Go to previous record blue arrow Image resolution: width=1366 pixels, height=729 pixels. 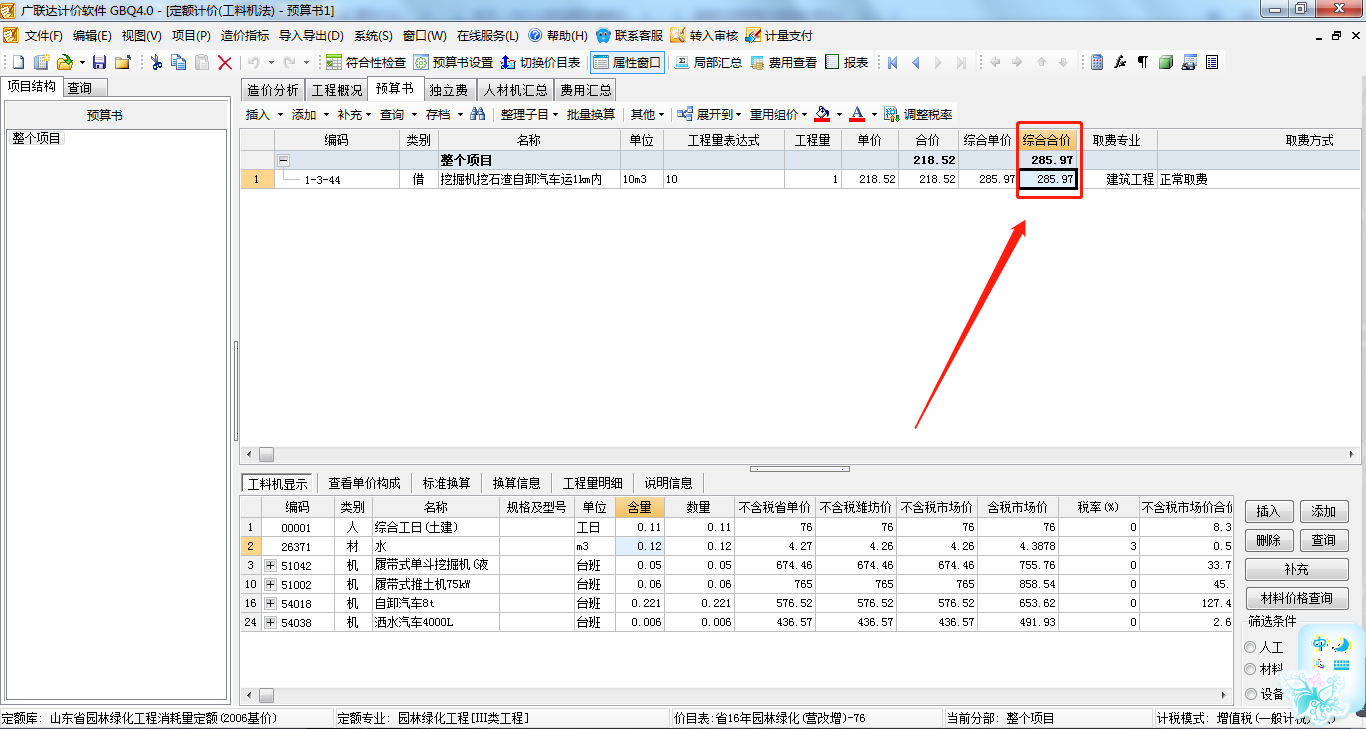tap(915, 62)
